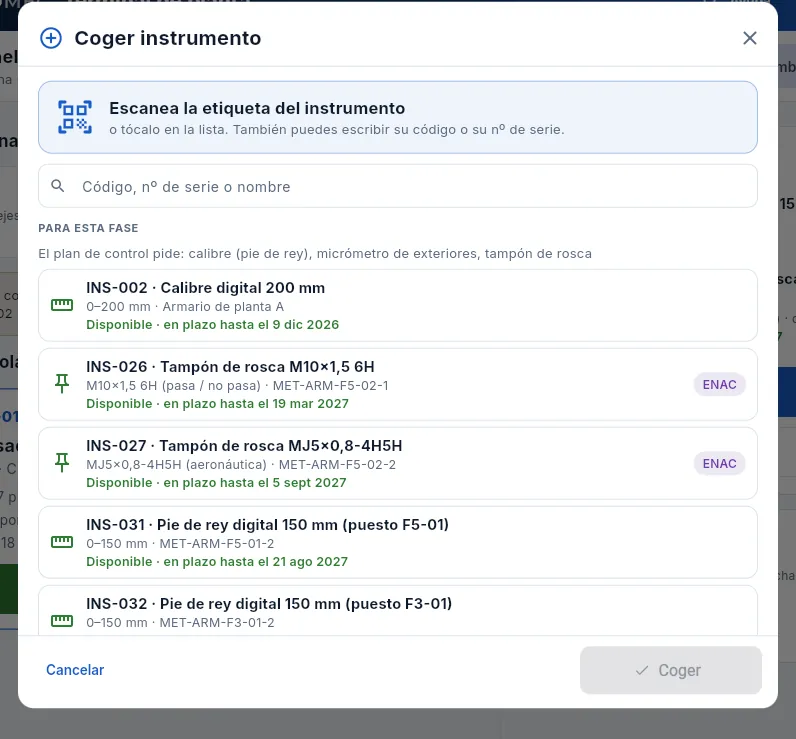The height and width of the screenshot is (739, 796).
Task: Click the 'El plan de control pide' description line
Action: coord(315,254)
